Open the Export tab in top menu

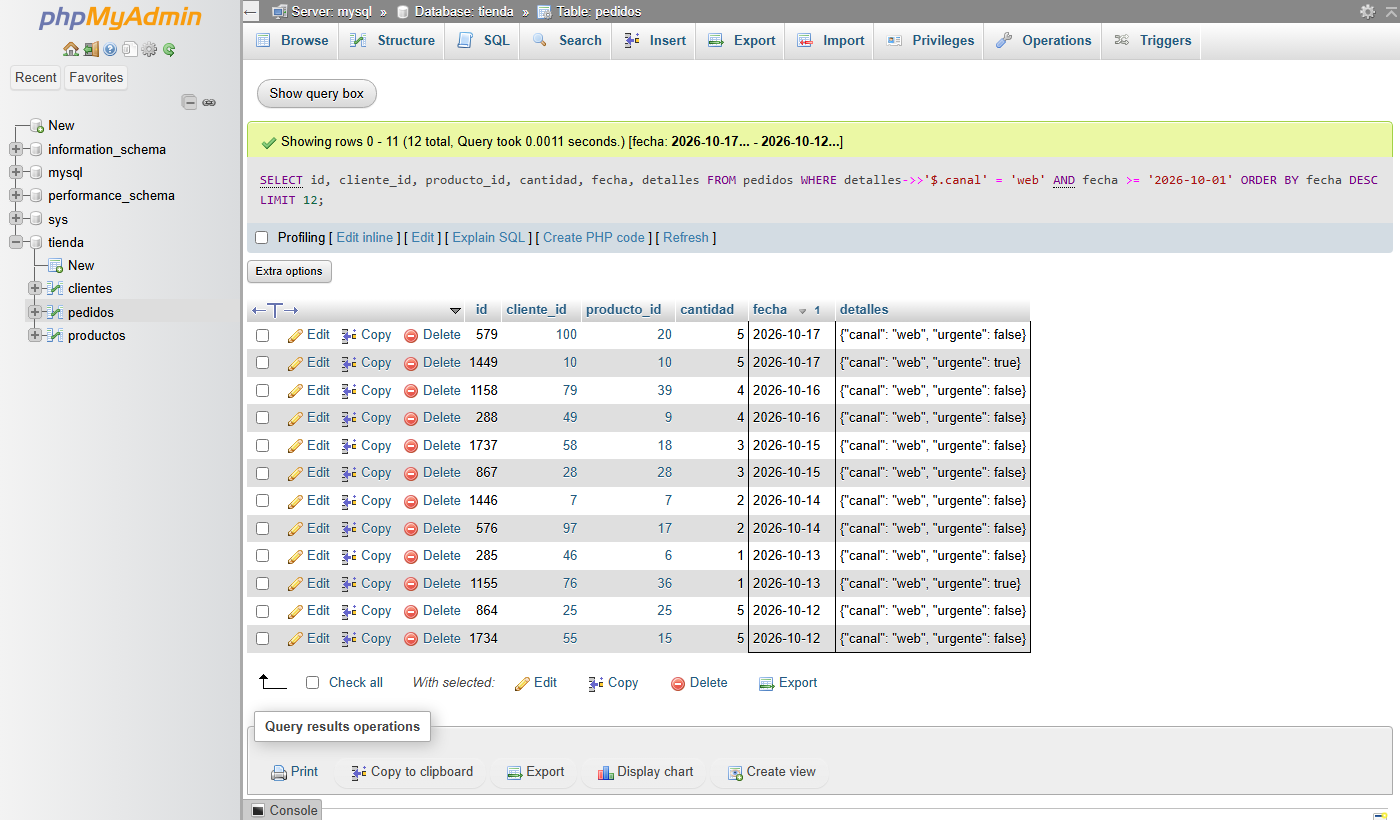(741, 41)
